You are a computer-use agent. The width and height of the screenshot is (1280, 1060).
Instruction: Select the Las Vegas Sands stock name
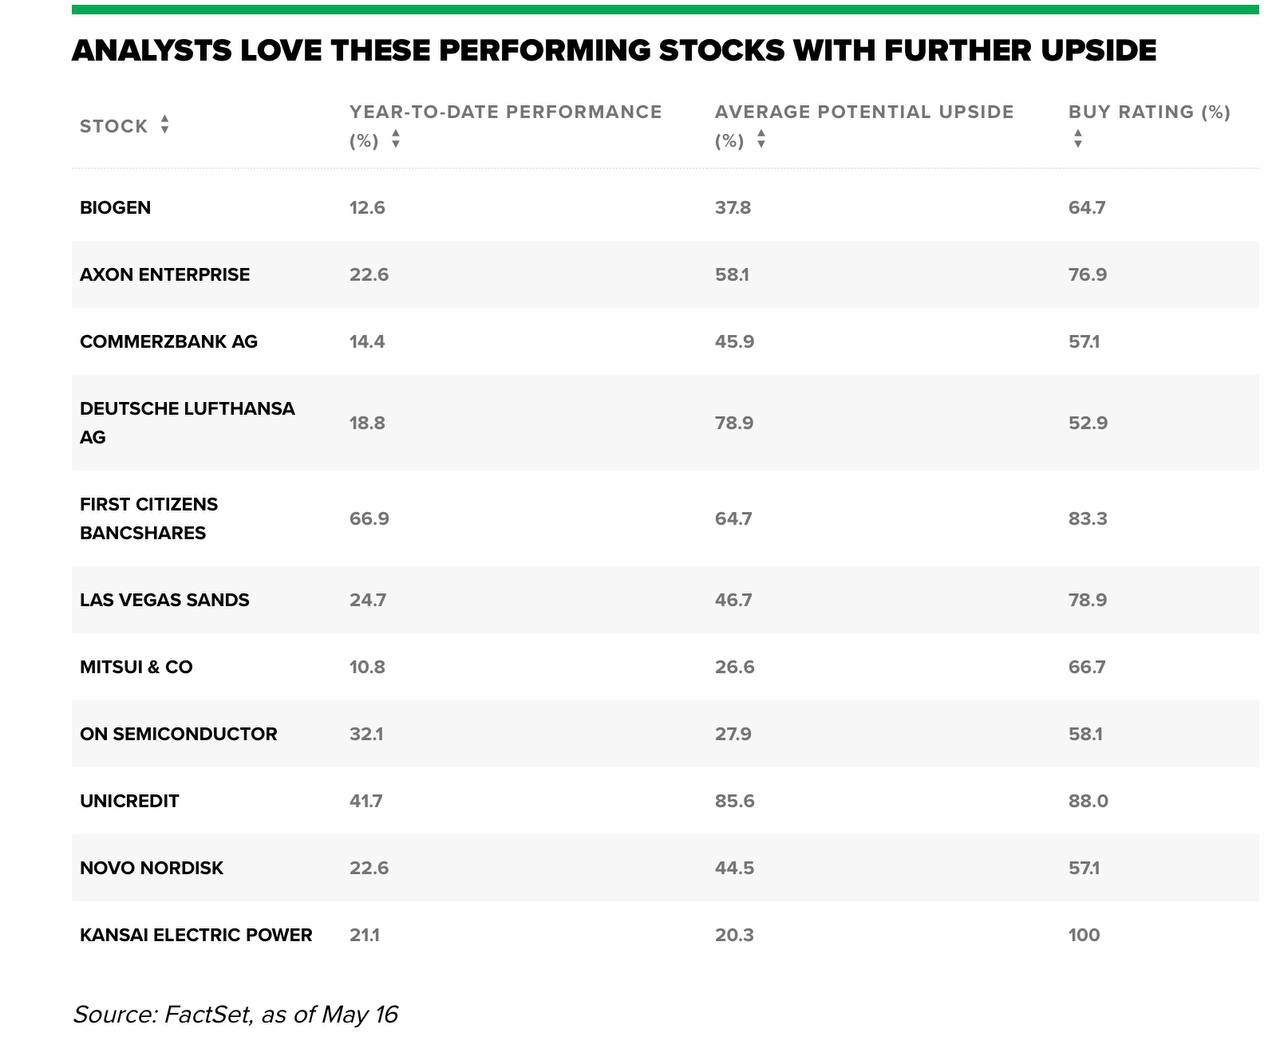[x=165, y=600]
